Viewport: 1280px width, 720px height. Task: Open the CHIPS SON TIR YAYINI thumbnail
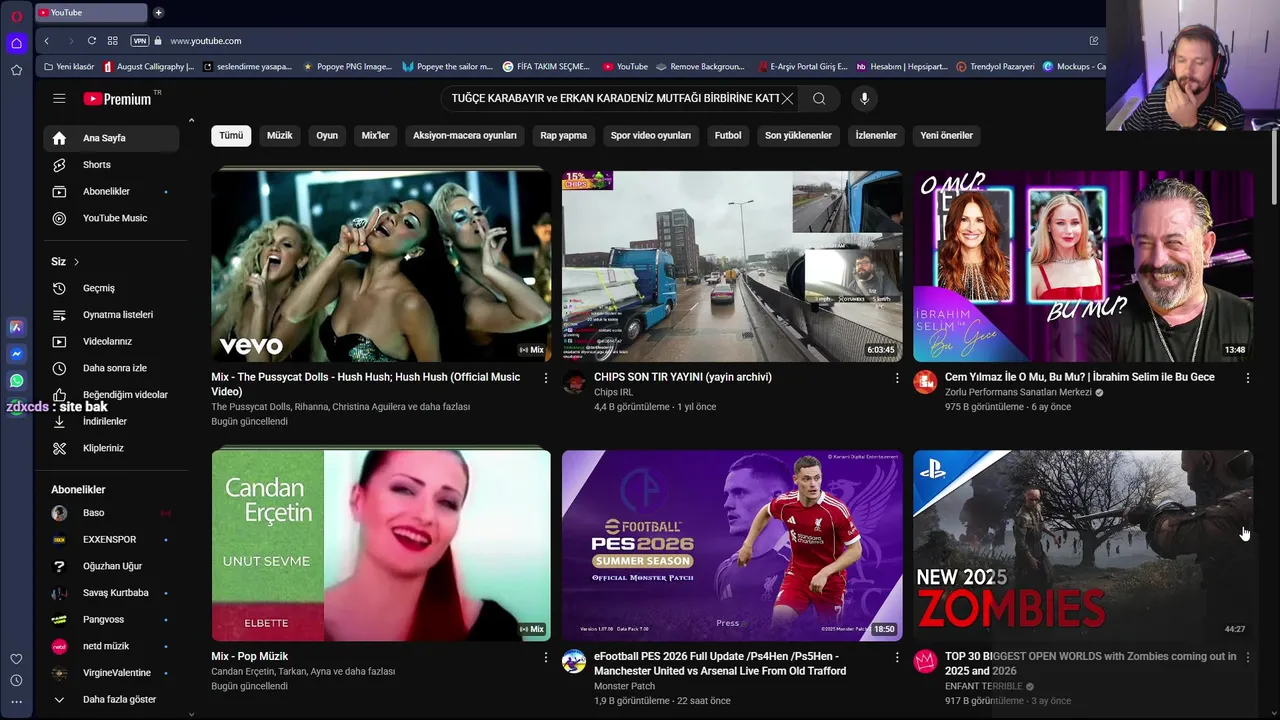pyautogui.click(x=732, y=266)
